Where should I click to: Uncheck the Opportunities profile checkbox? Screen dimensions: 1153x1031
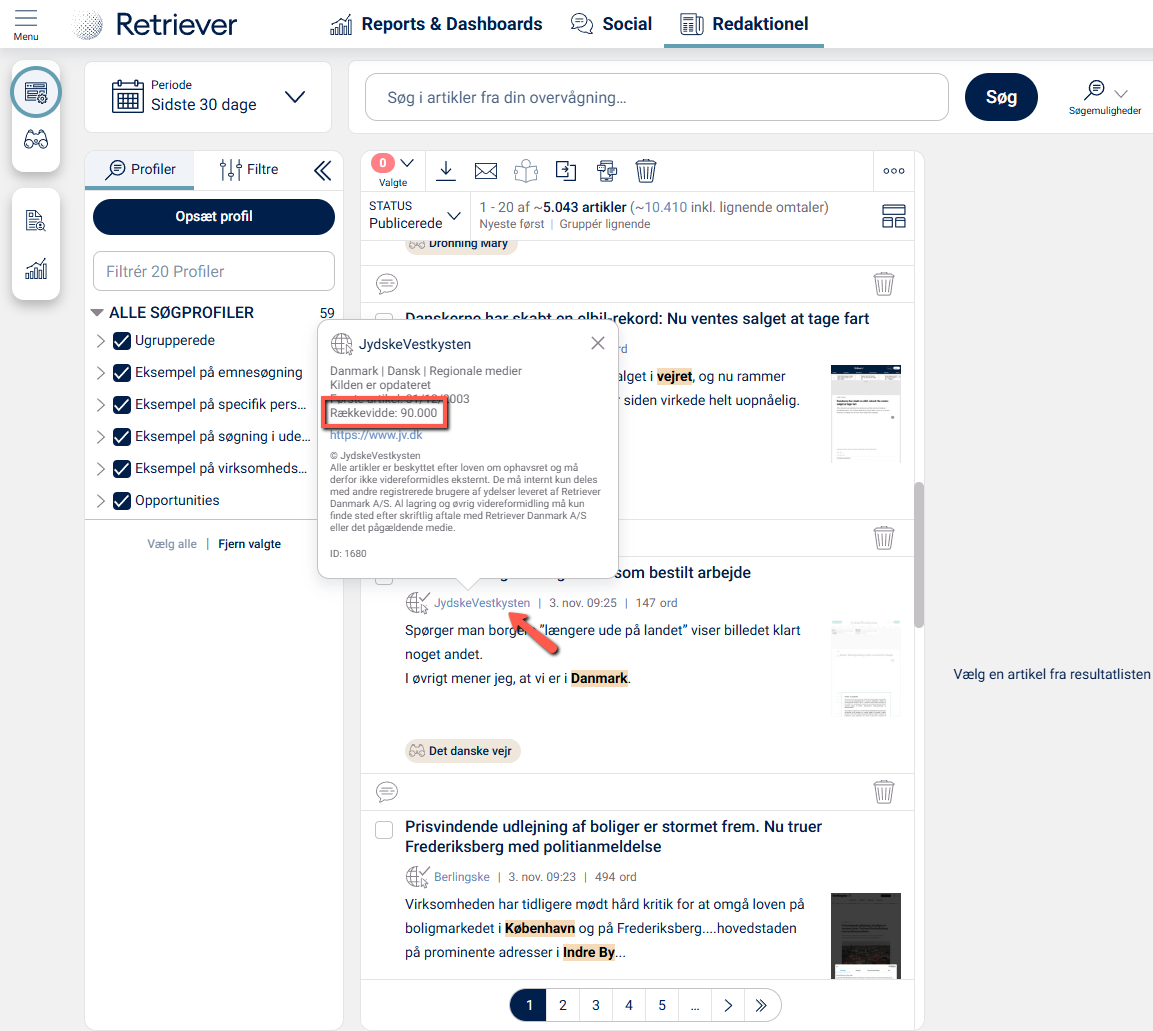pos(122,501)
